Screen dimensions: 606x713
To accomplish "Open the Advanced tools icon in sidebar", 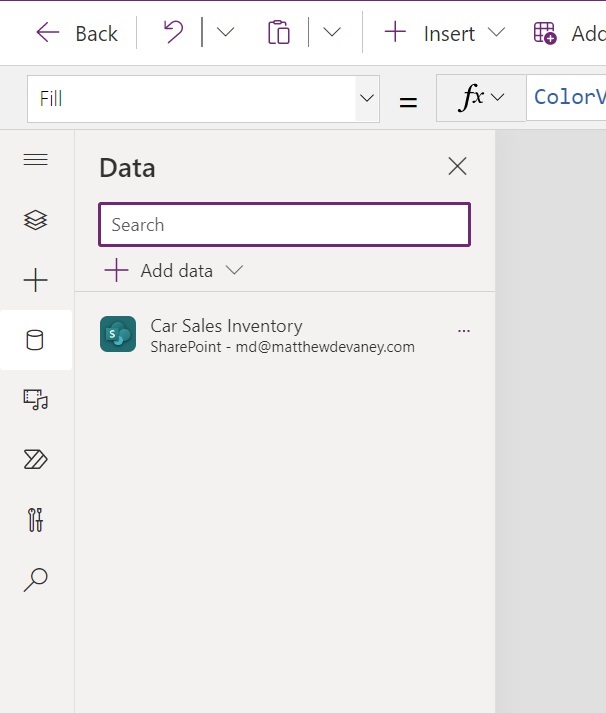I will 36,520.
